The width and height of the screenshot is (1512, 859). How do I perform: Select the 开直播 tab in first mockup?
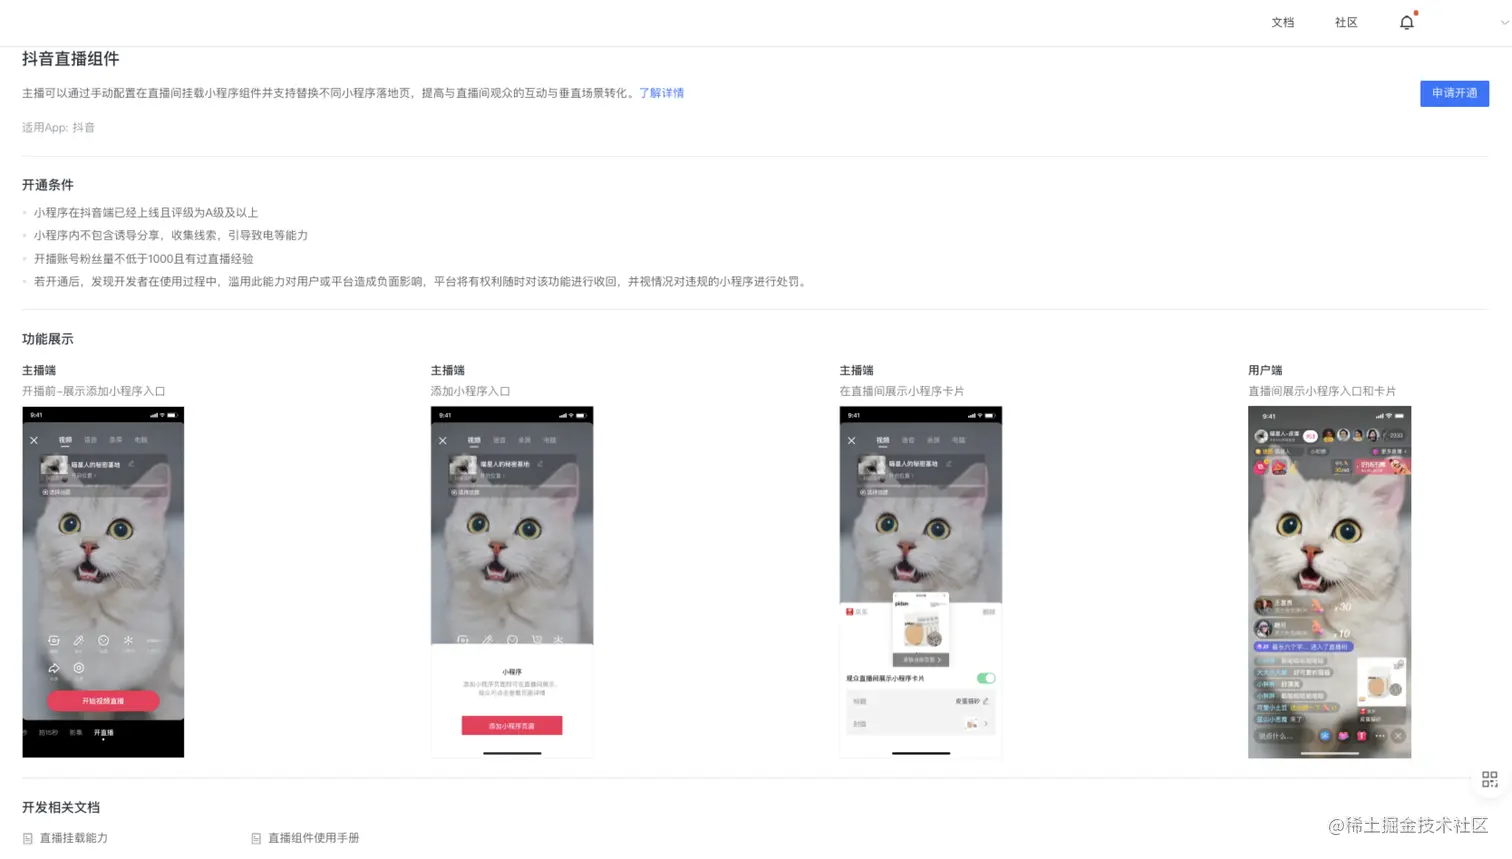104,733
